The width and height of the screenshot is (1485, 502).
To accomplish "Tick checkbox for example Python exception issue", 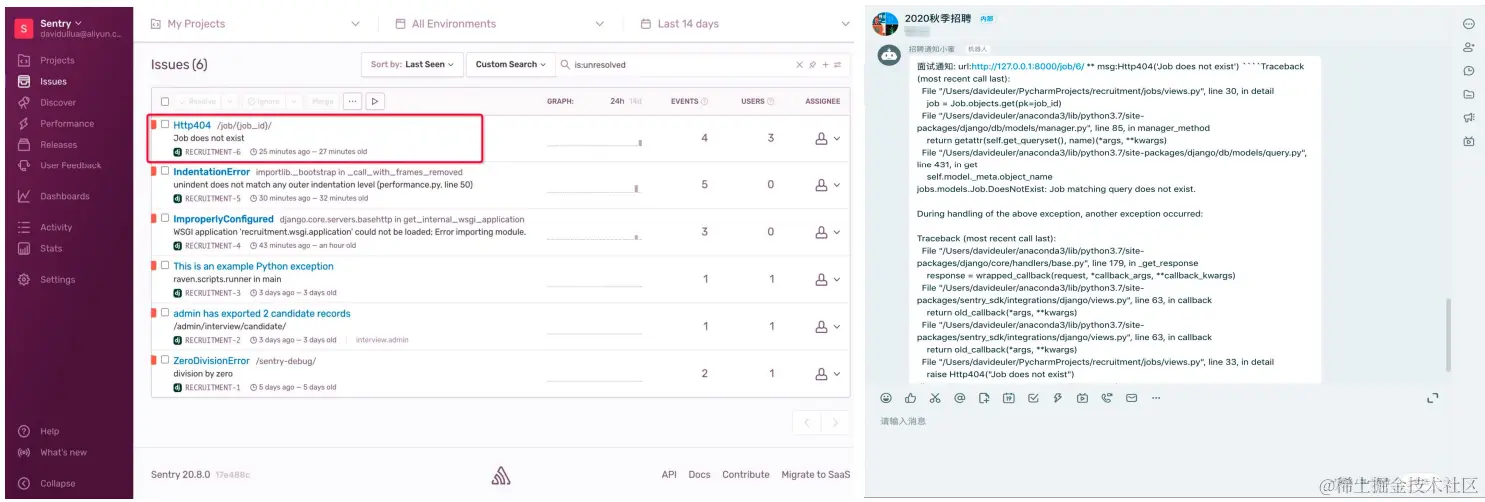I will (166, 266).
